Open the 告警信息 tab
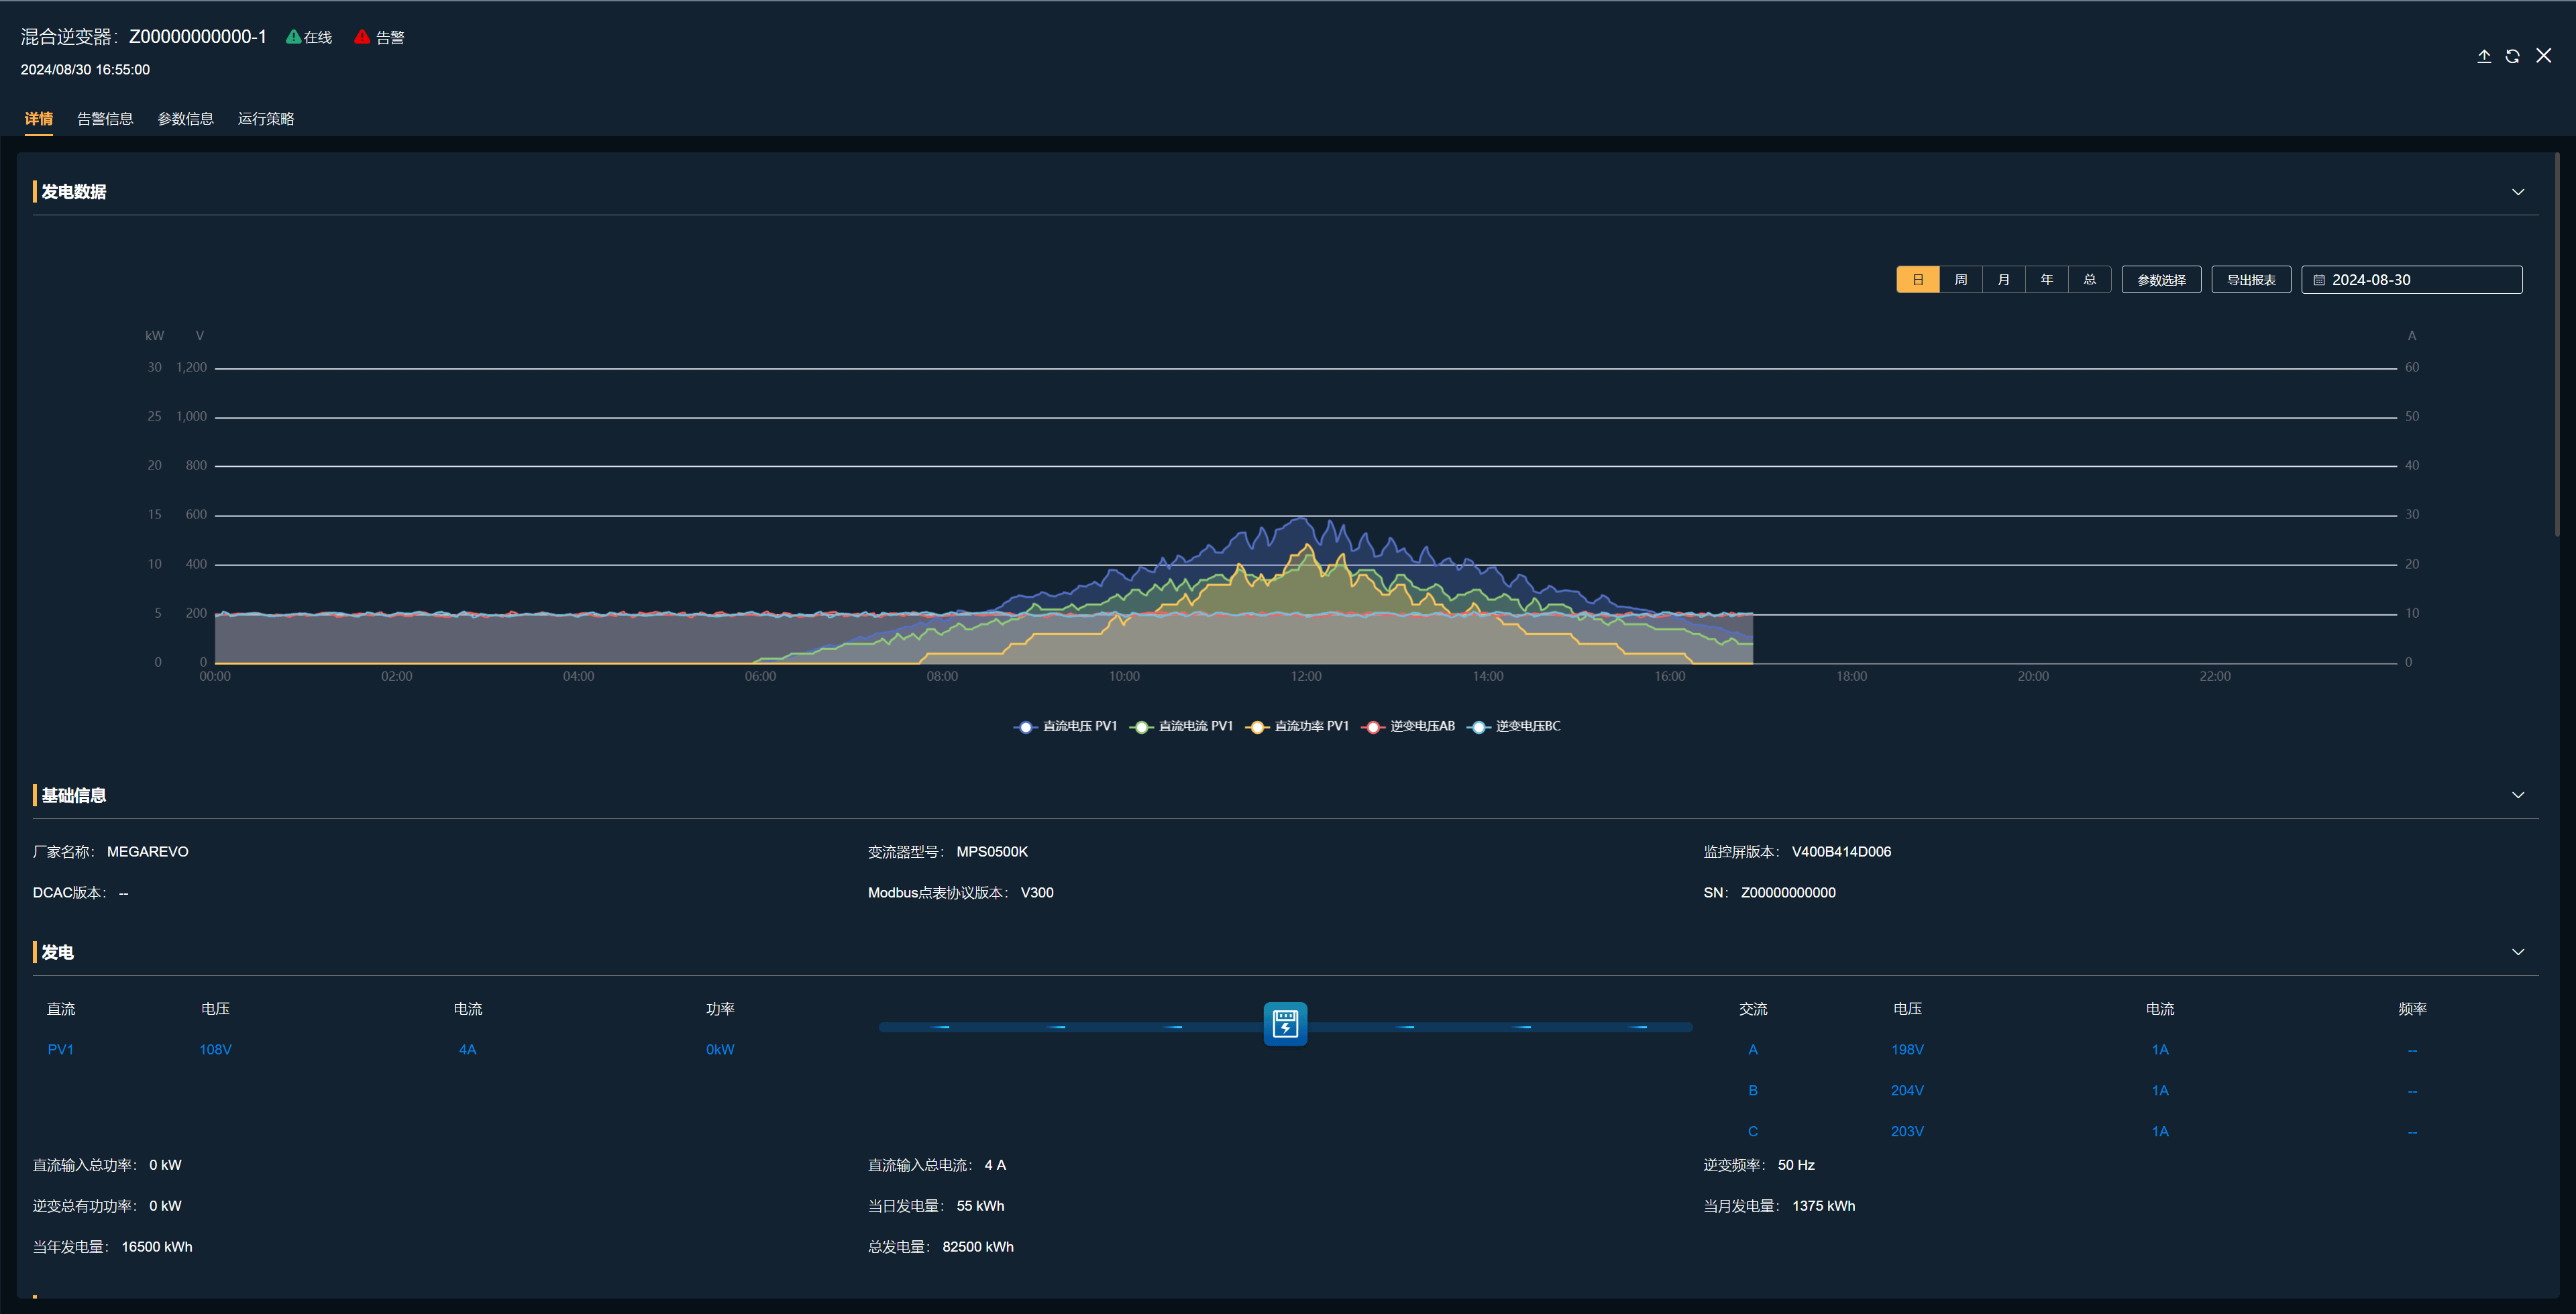The width and height of the screenshot is (2576, 1314). pyautogui.click(x=105, y=119)
